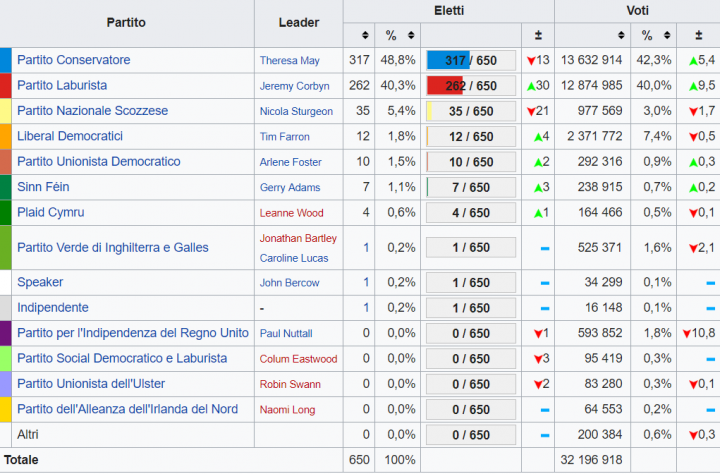Open the Paul Nuttall leader link

coord(286,333)
